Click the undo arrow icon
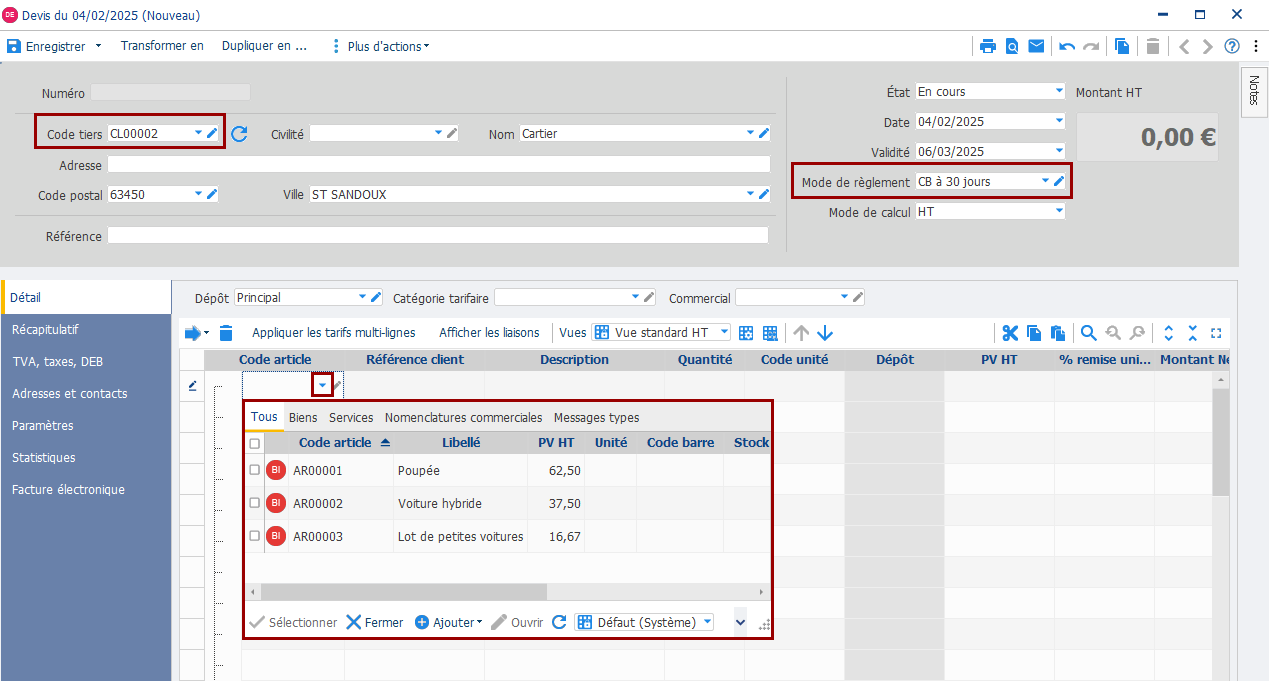The height and width of the screenshot is (681, 1269). tap(1067, 46)
